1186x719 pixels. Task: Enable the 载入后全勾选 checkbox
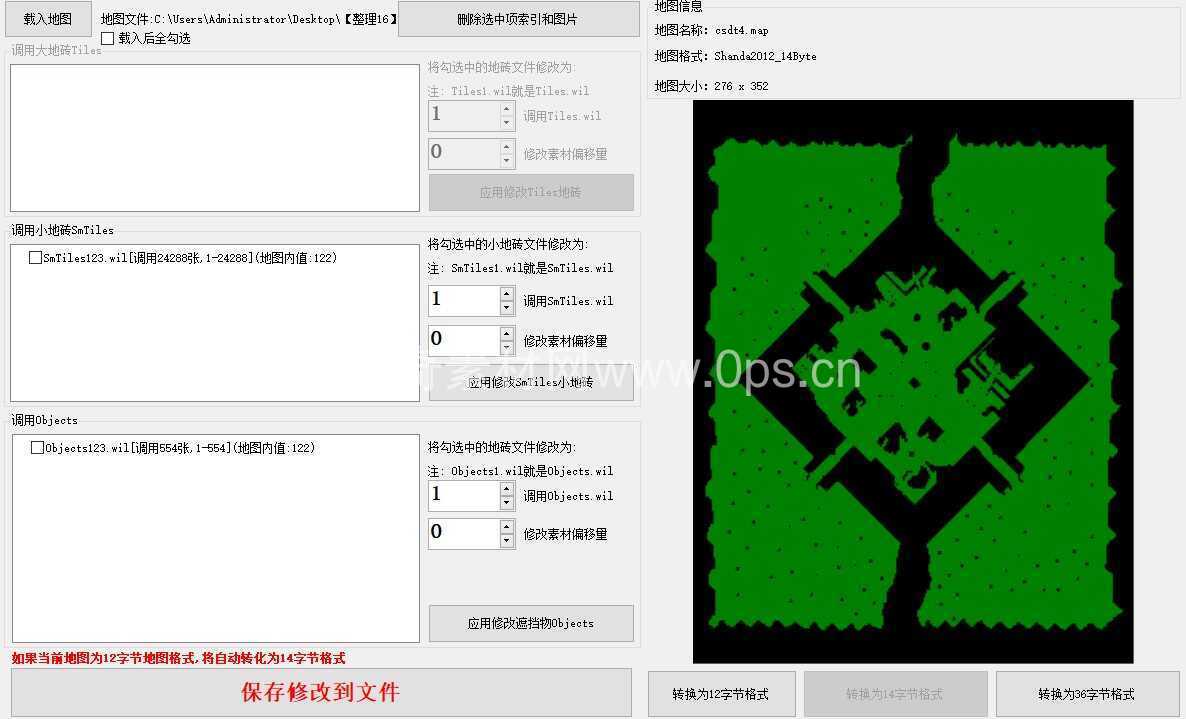[x=108, y=38]
